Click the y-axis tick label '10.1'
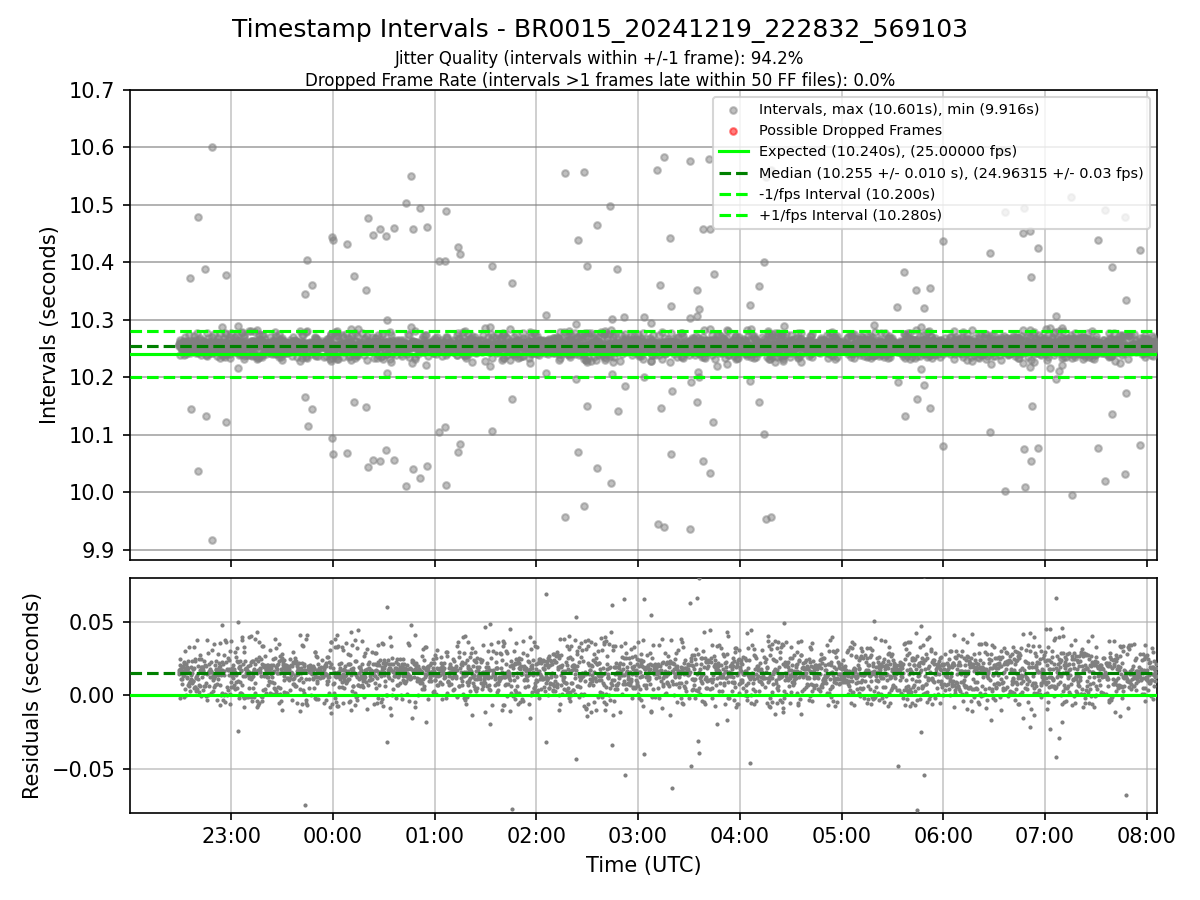 point(94,436)
